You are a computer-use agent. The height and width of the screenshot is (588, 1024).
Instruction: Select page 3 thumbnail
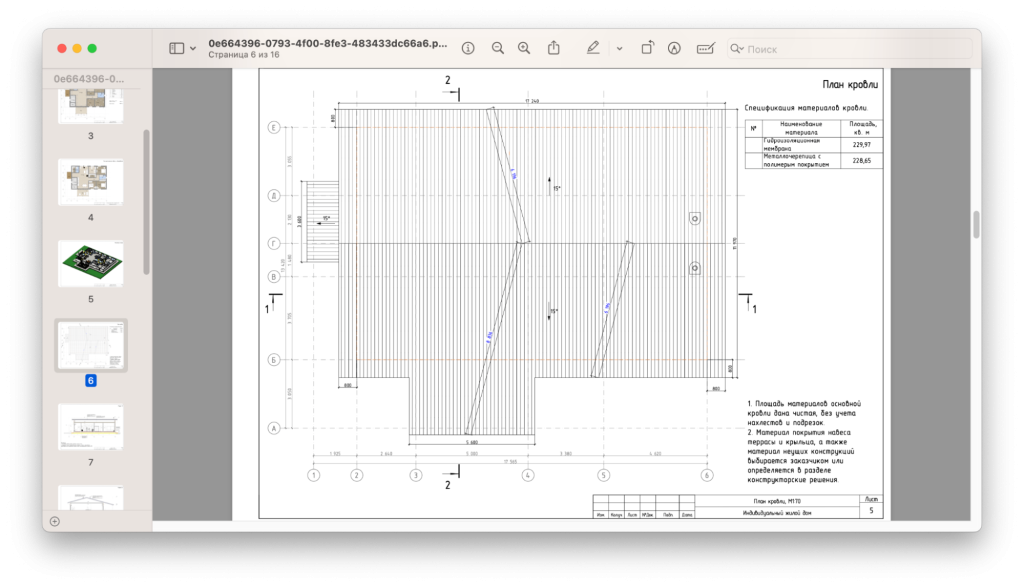tap(90, 105)
